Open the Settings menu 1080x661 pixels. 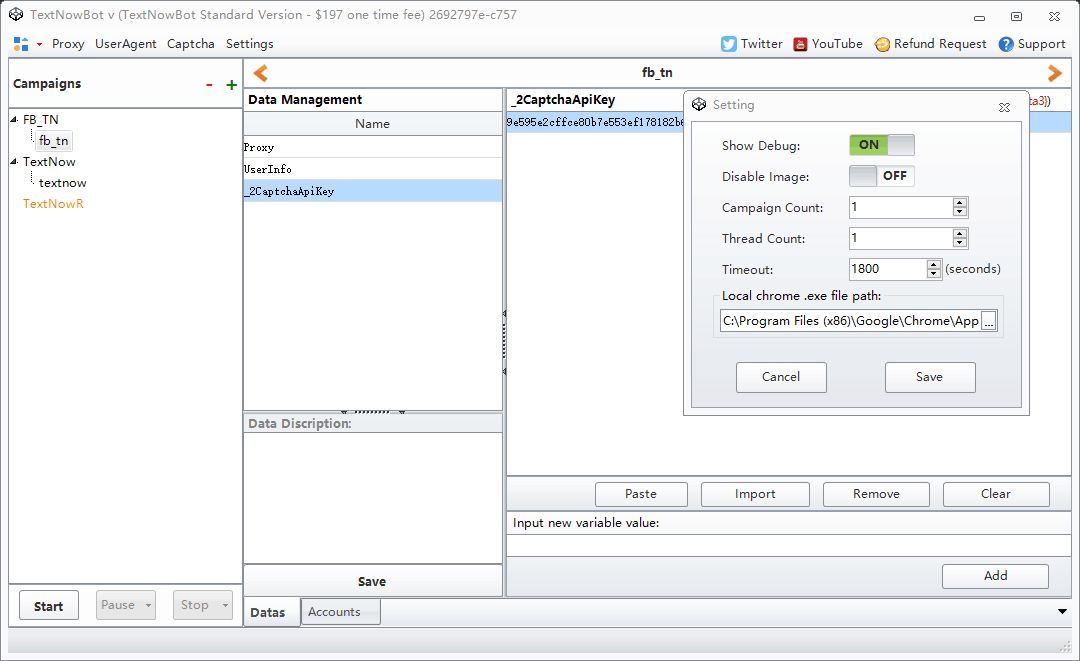pos(249,44)
